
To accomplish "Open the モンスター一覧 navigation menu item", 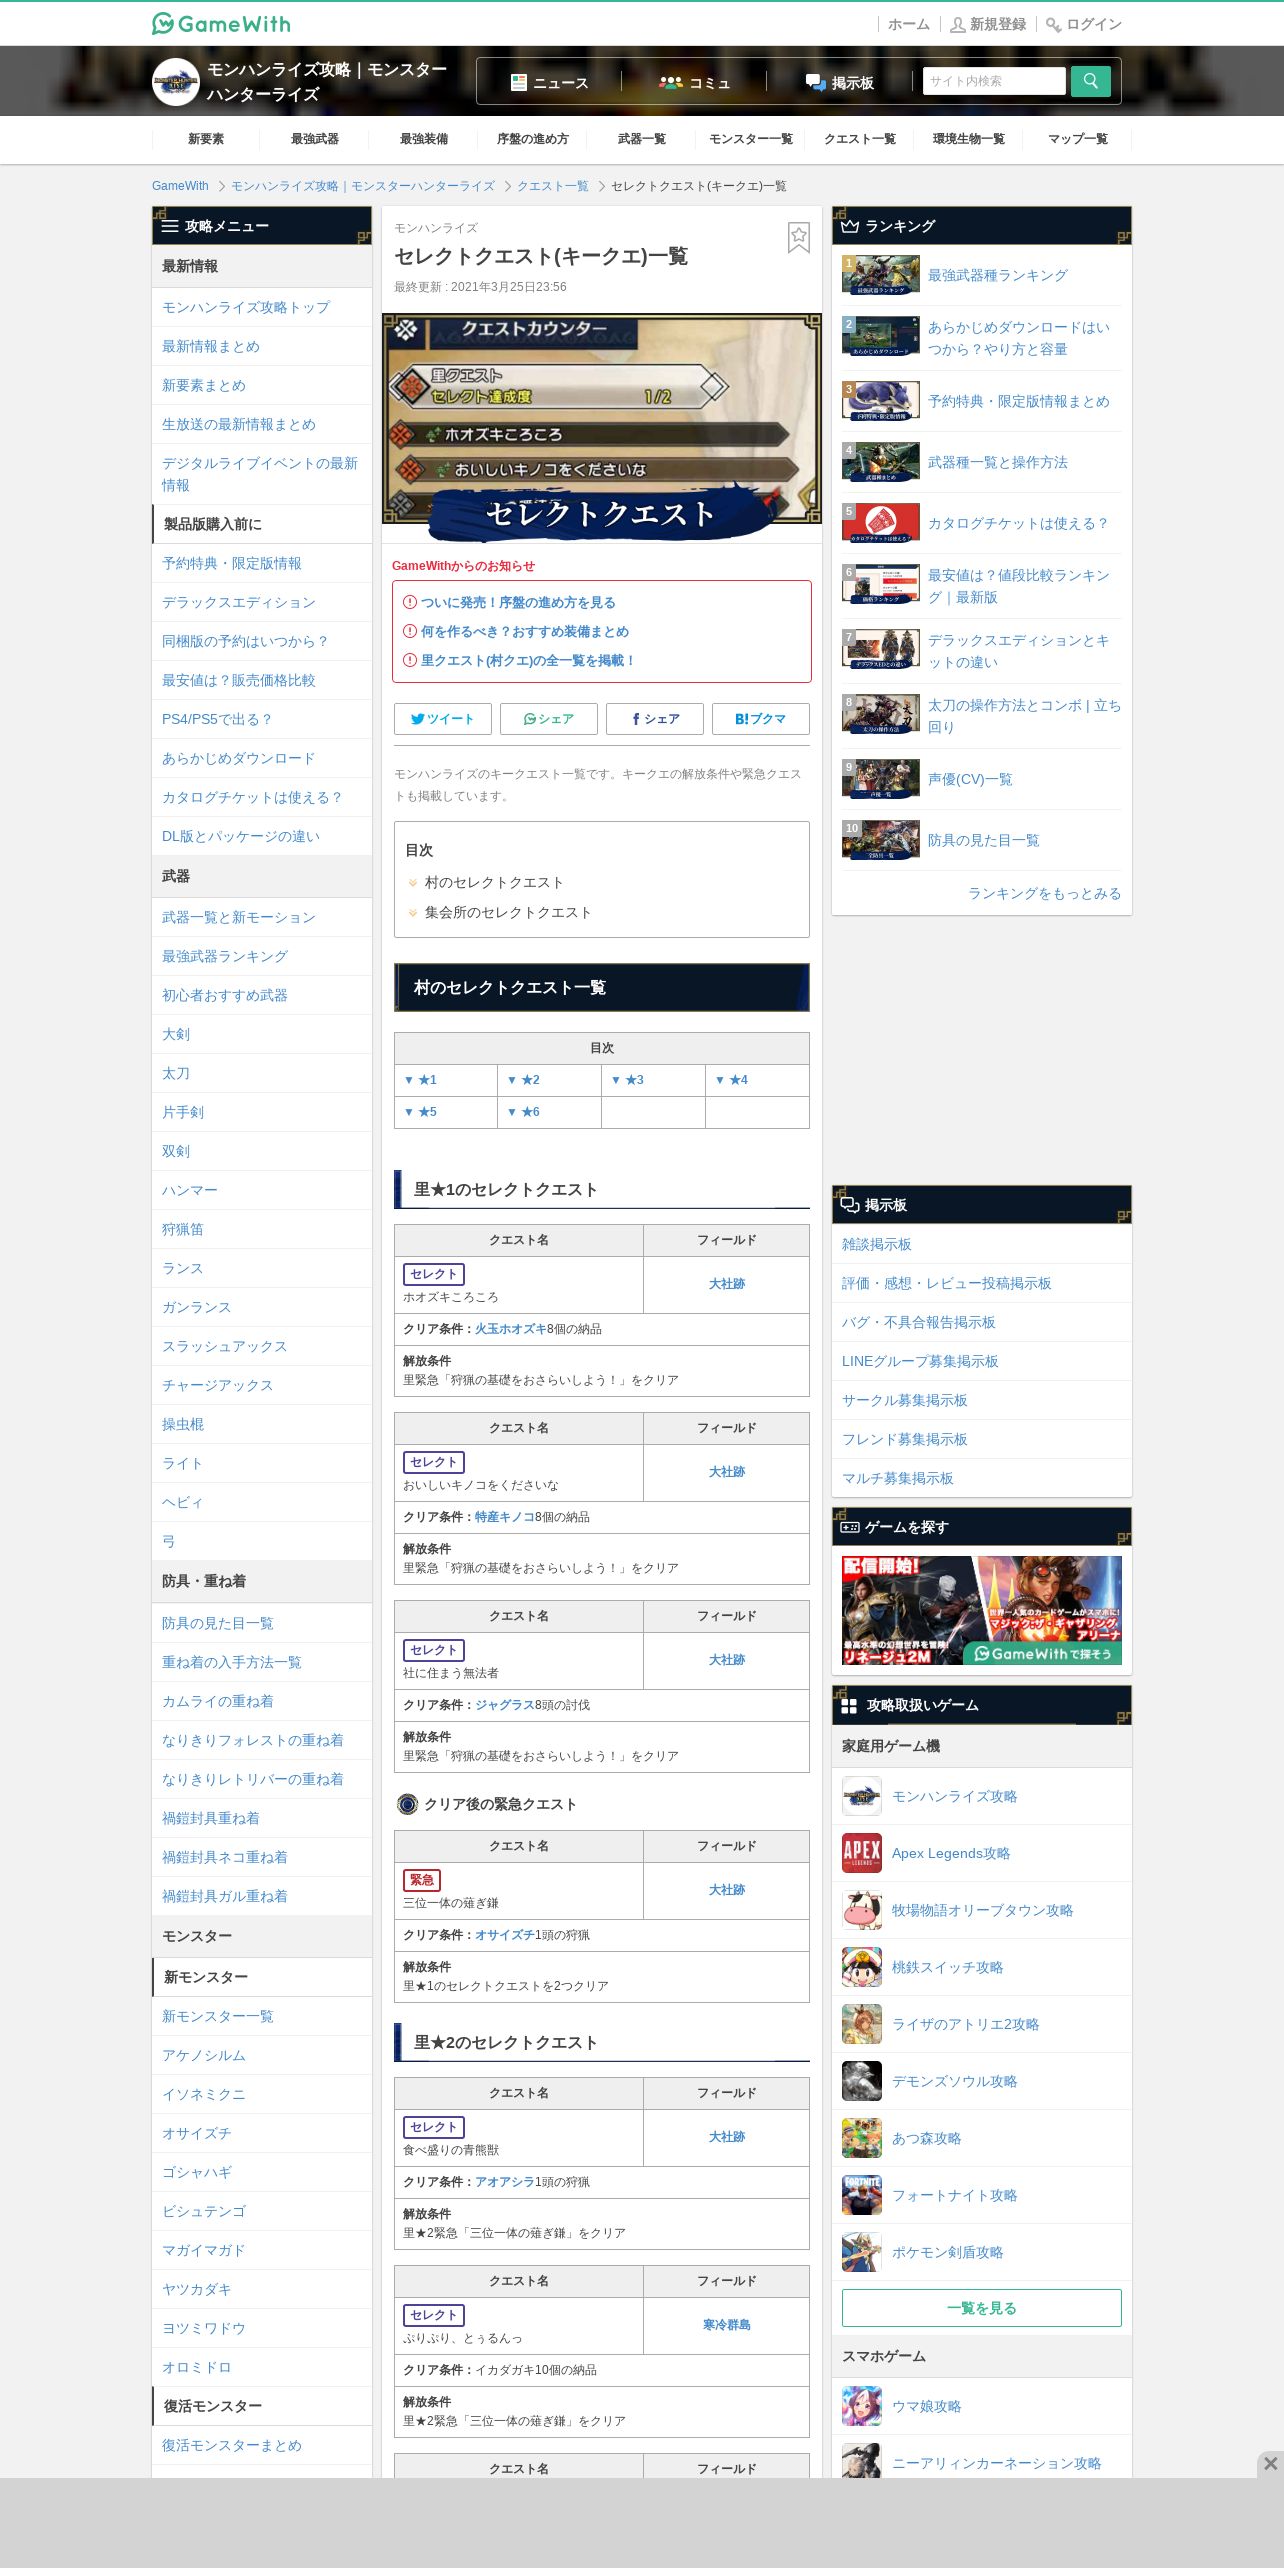I will tap(751, 139).
